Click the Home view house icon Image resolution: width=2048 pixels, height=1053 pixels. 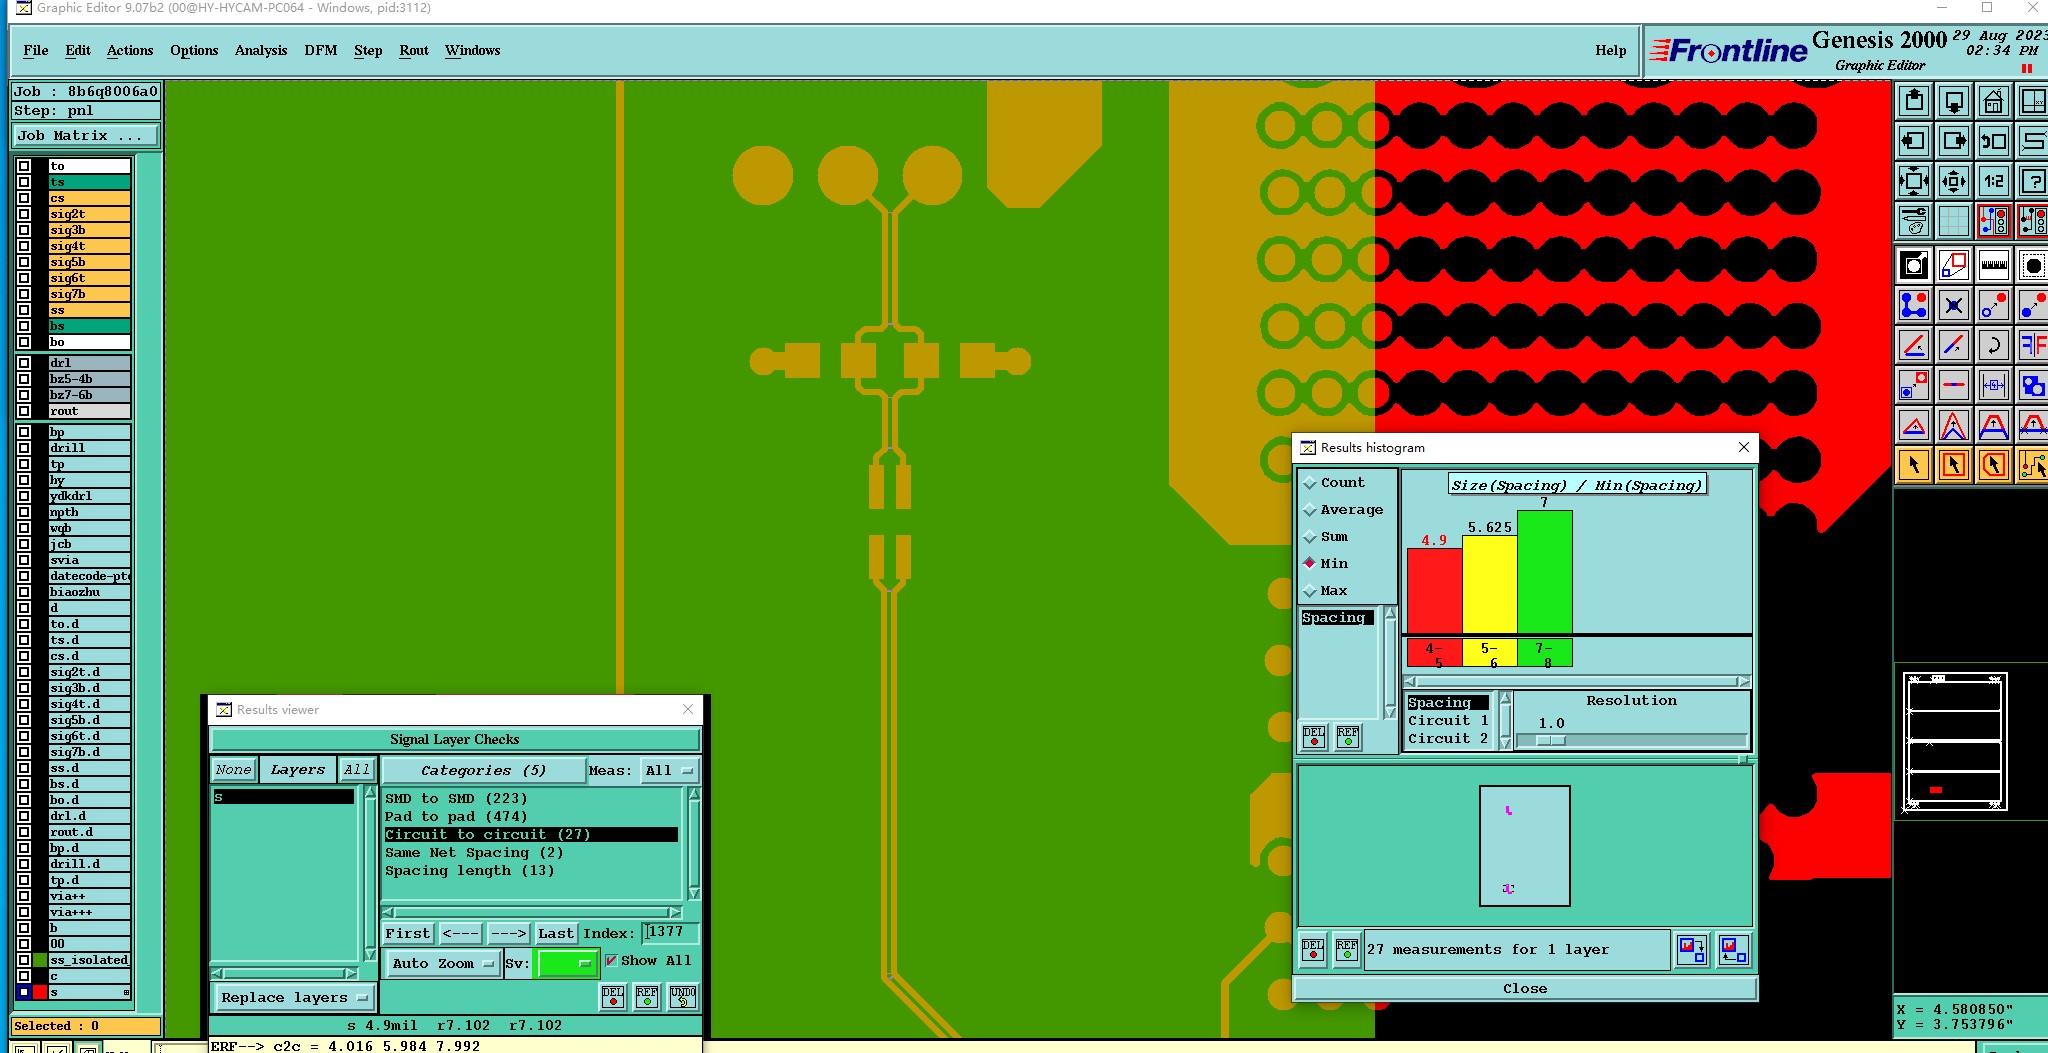coord(1993,101)
